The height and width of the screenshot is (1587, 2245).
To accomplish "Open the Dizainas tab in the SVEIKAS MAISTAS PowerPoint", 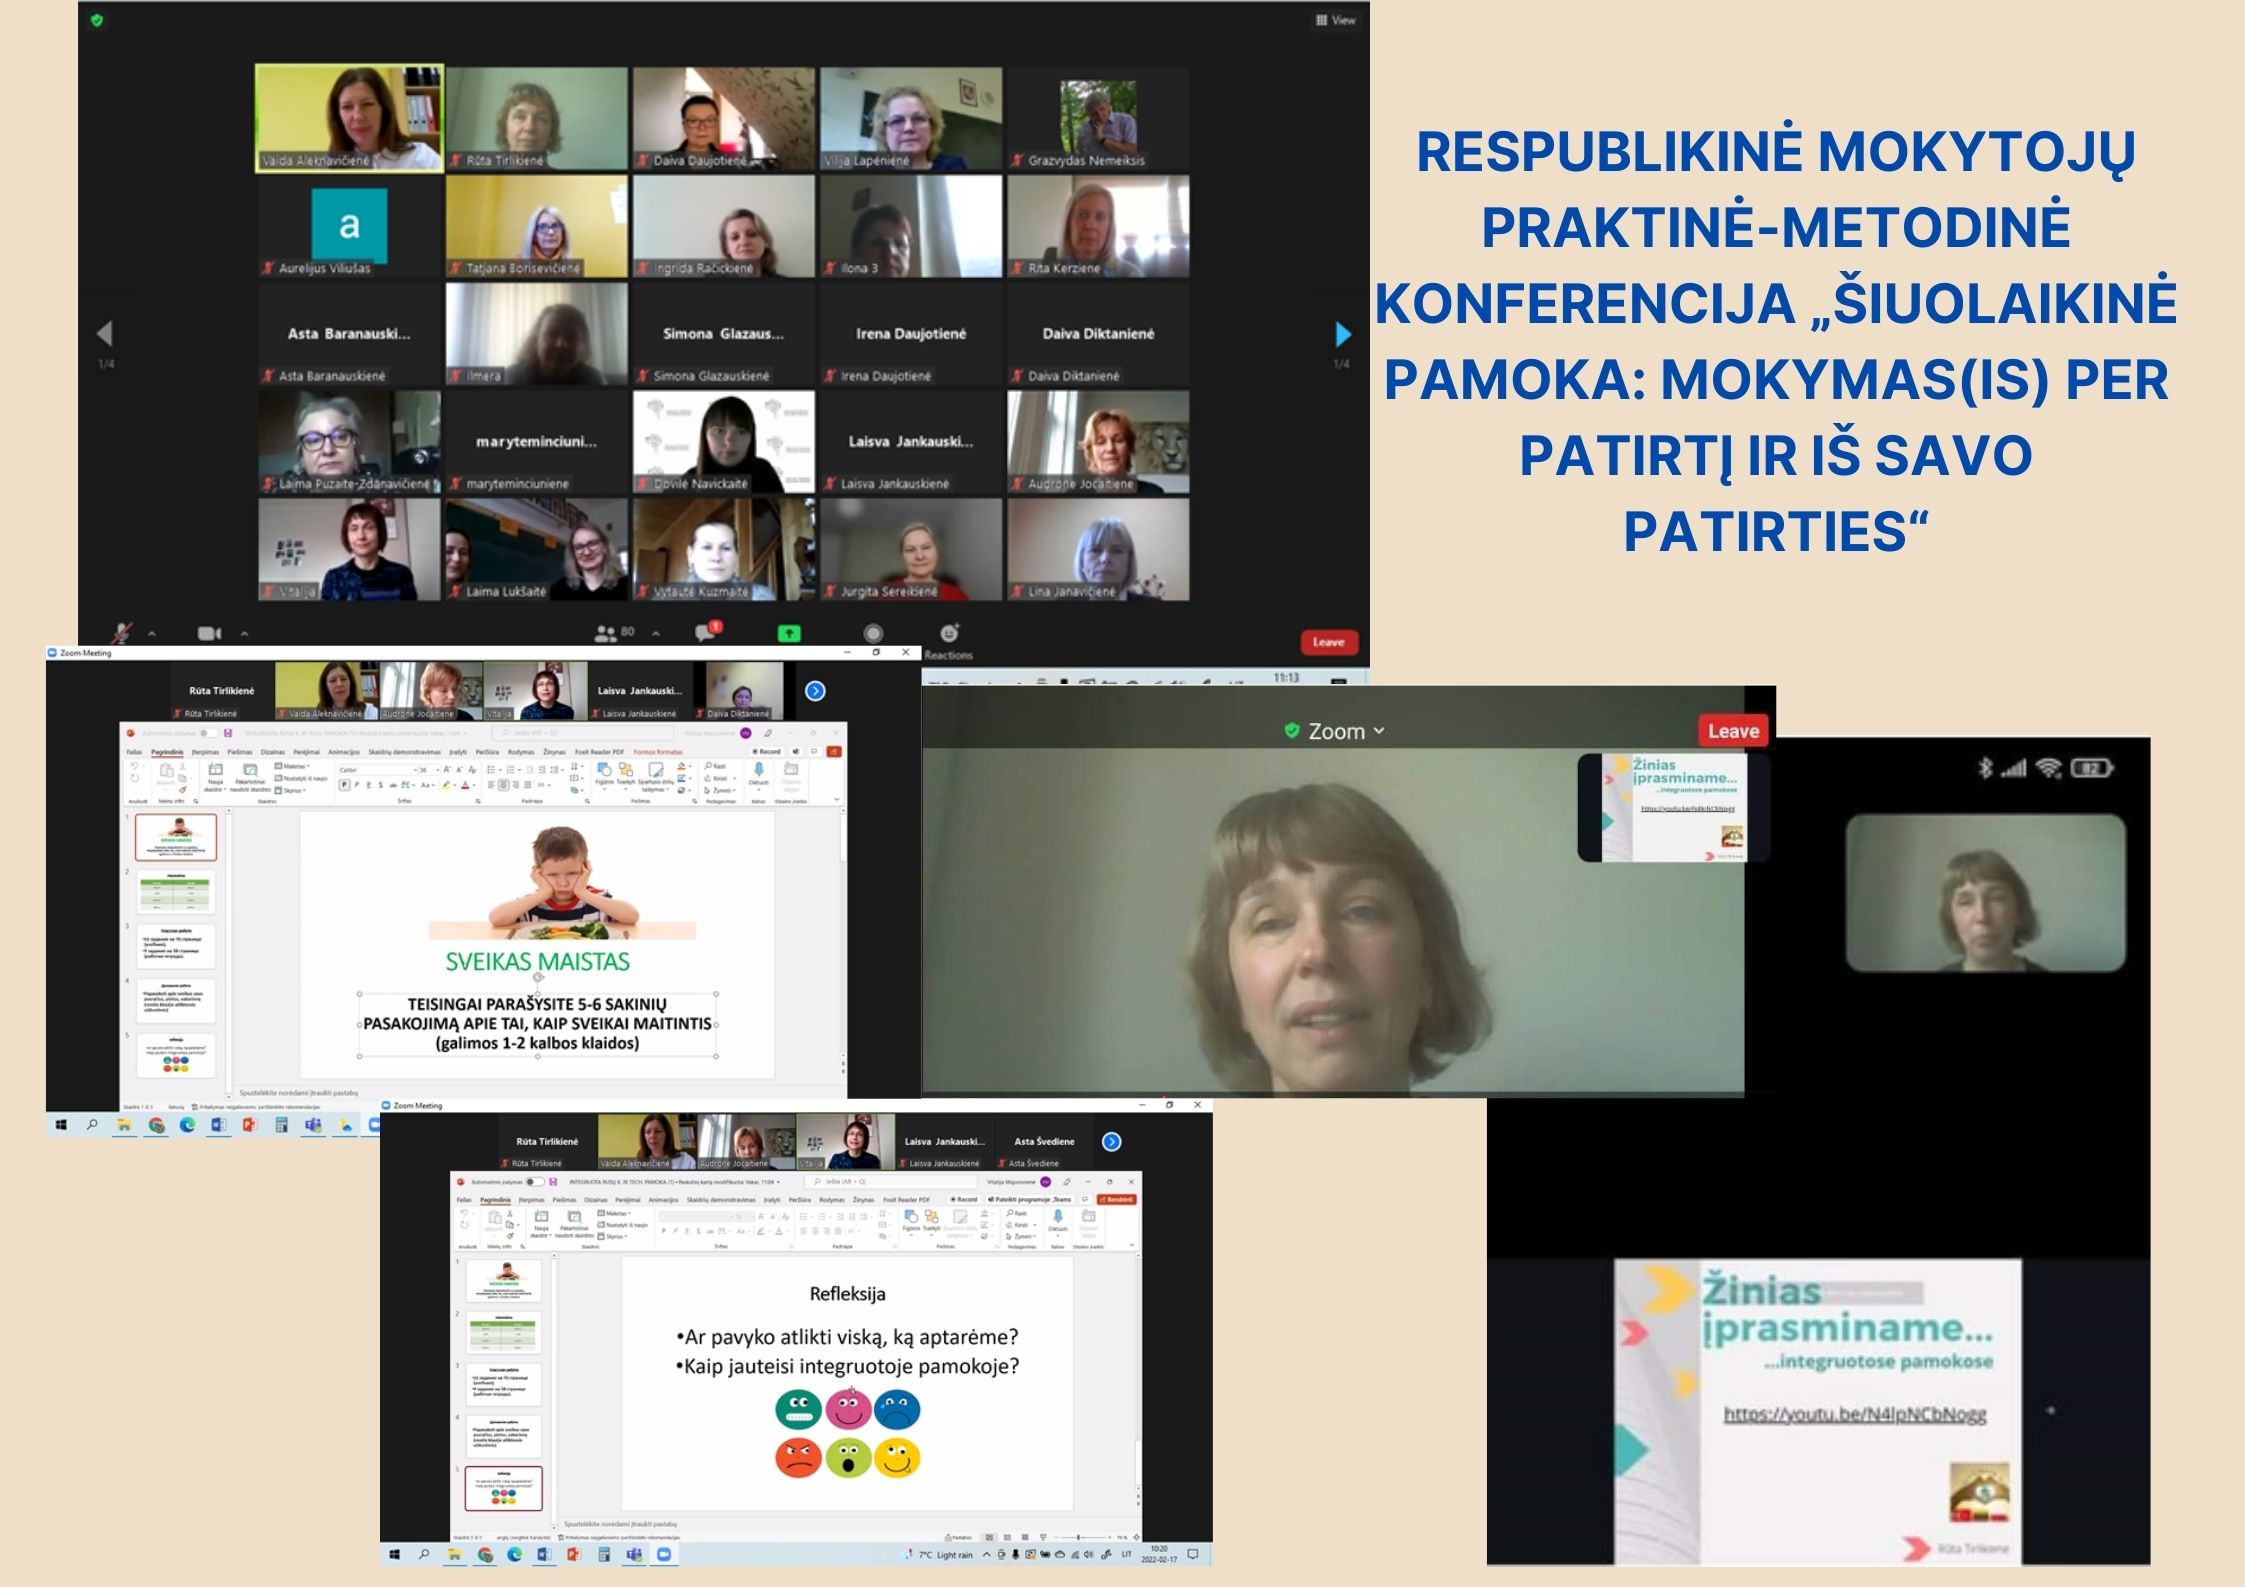I will [x=273, y=752].
